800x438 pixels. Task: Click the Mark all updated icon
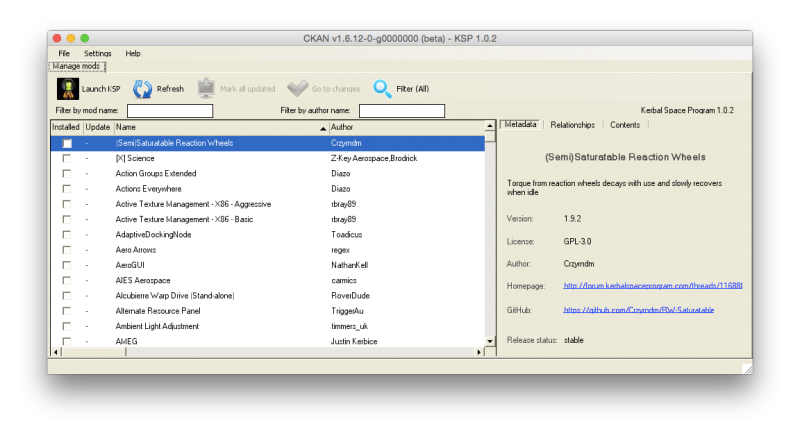pyautogui.click(x=206, y=89)
